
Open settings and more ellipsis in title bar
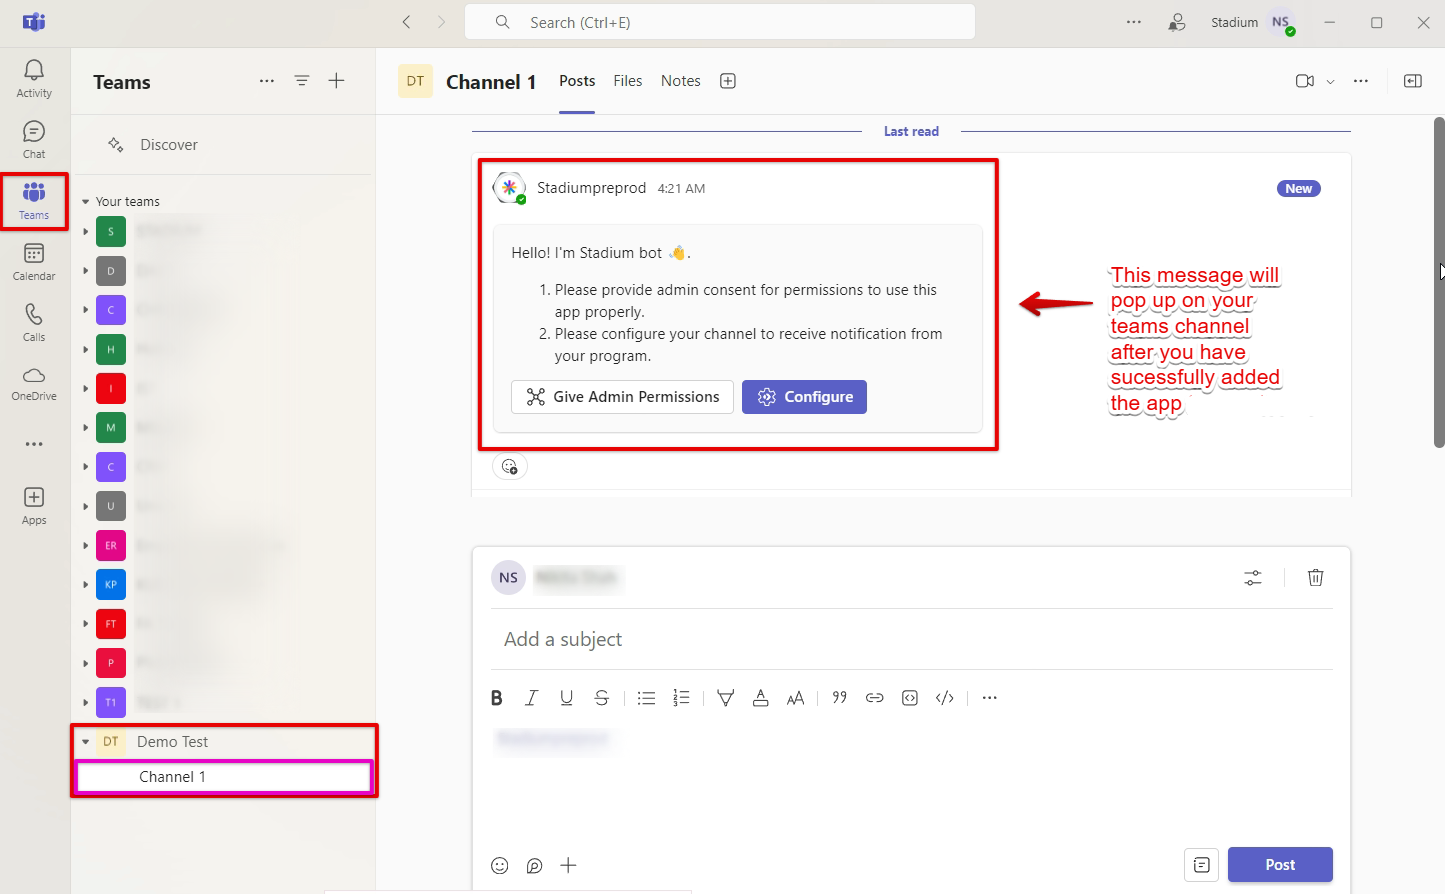click(1133, 22)
